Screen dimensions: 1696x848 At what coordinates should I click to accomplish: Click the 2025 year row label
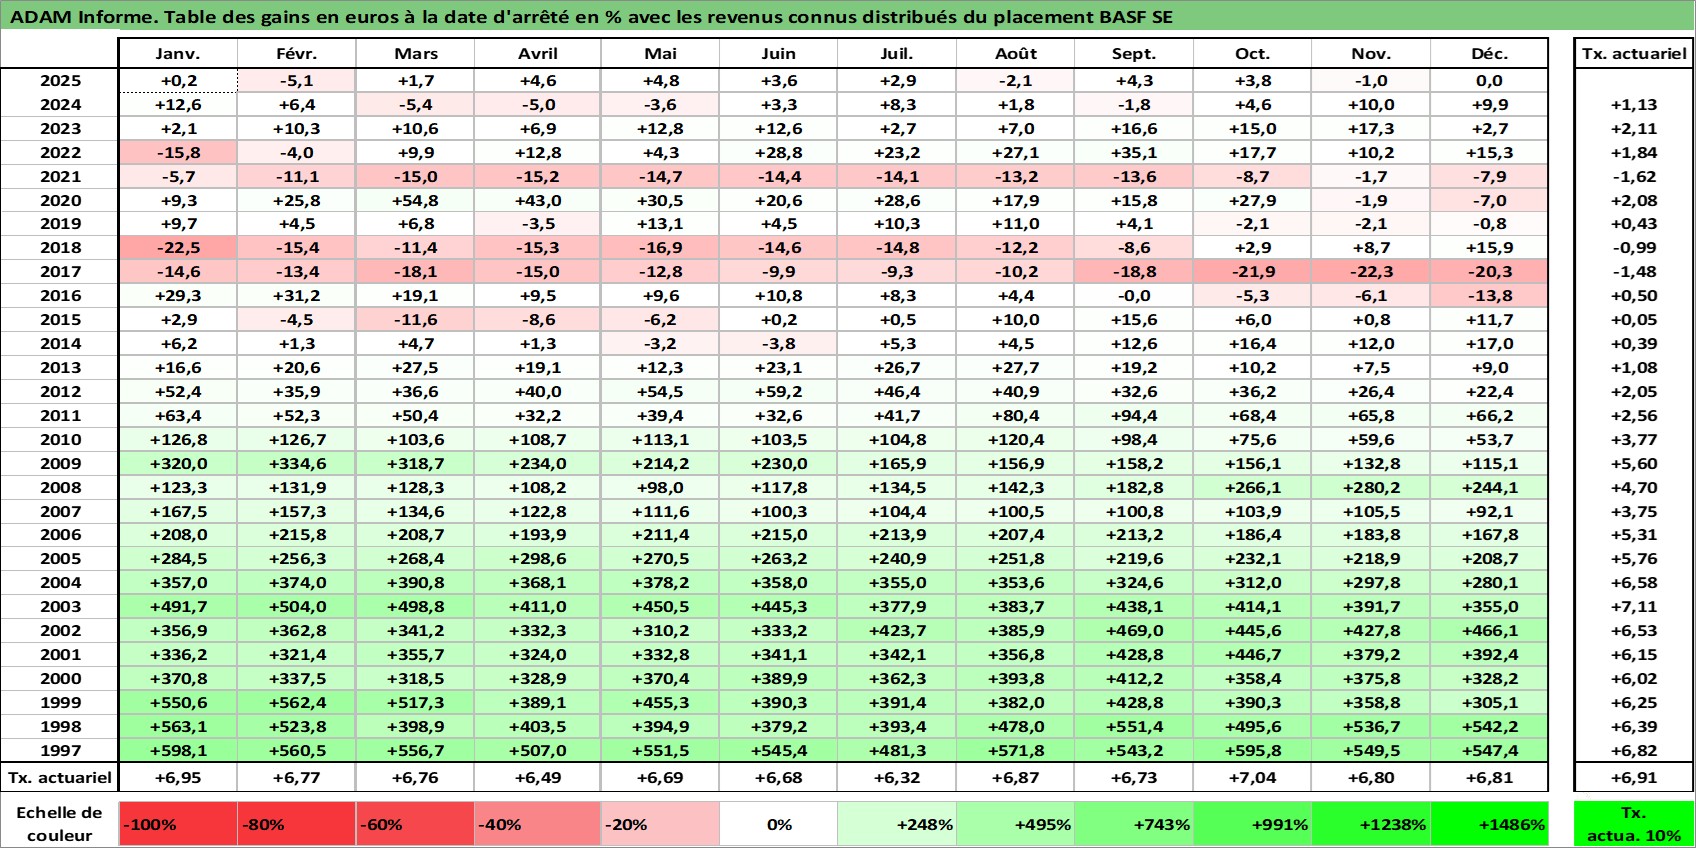click(60, 81)
